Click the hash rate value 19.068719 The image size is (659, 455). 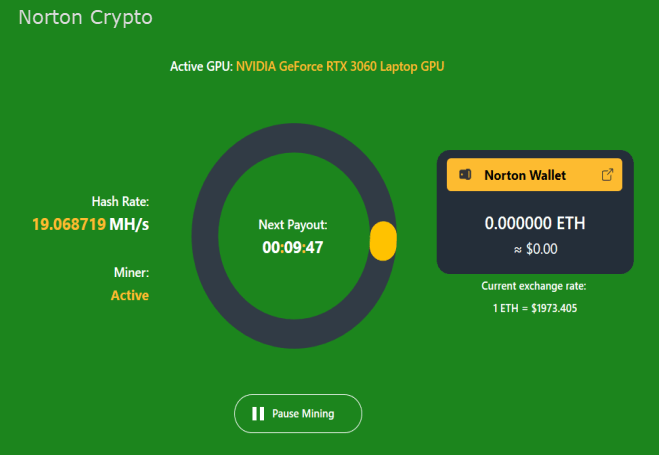pyautogui.click(x=69, y=224)
